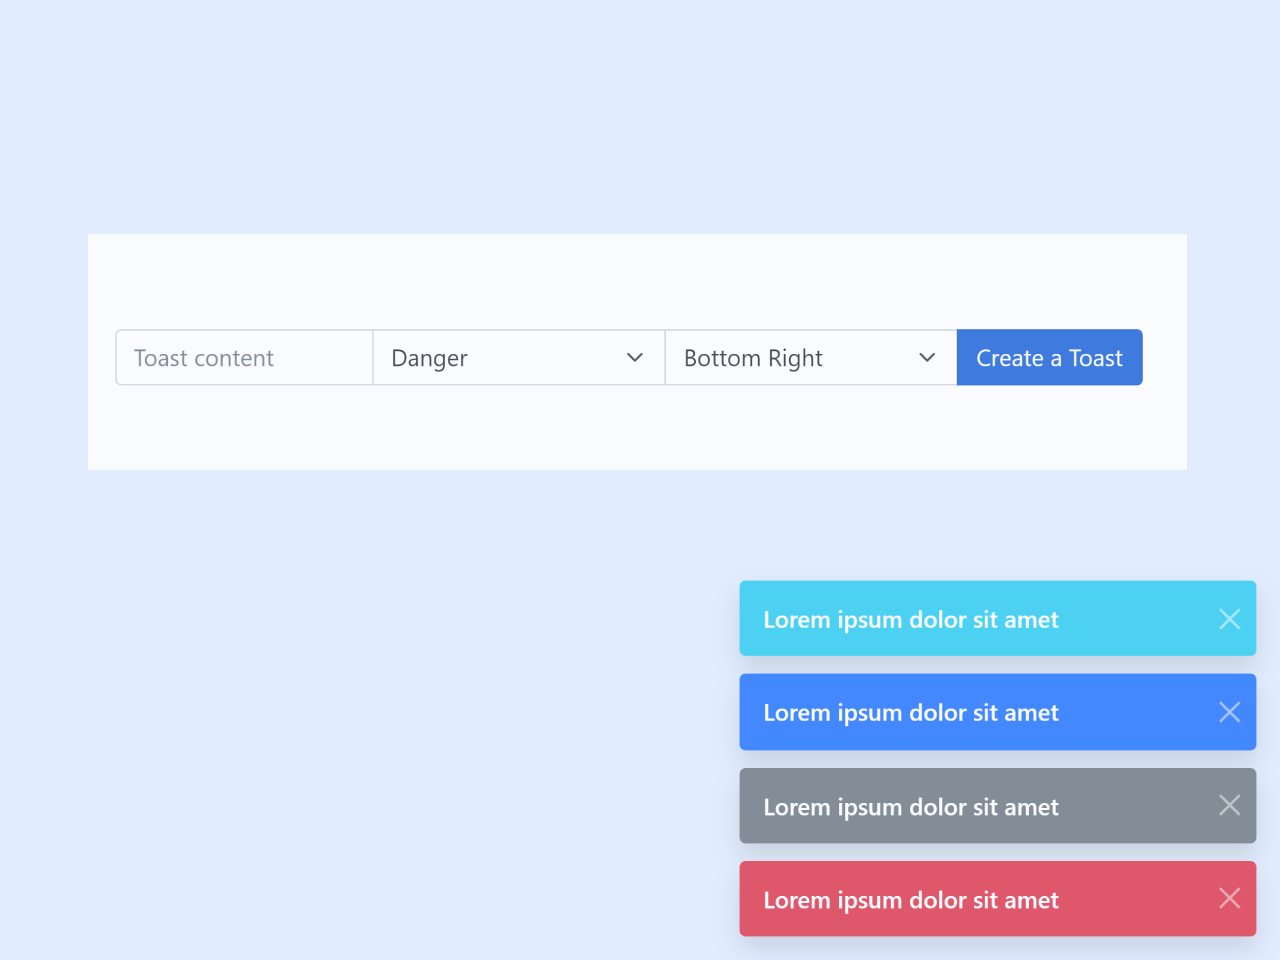Open the toast type dropdown showing Danger
The width and height of the screenshot is (1280, 960).
point(518,357)
